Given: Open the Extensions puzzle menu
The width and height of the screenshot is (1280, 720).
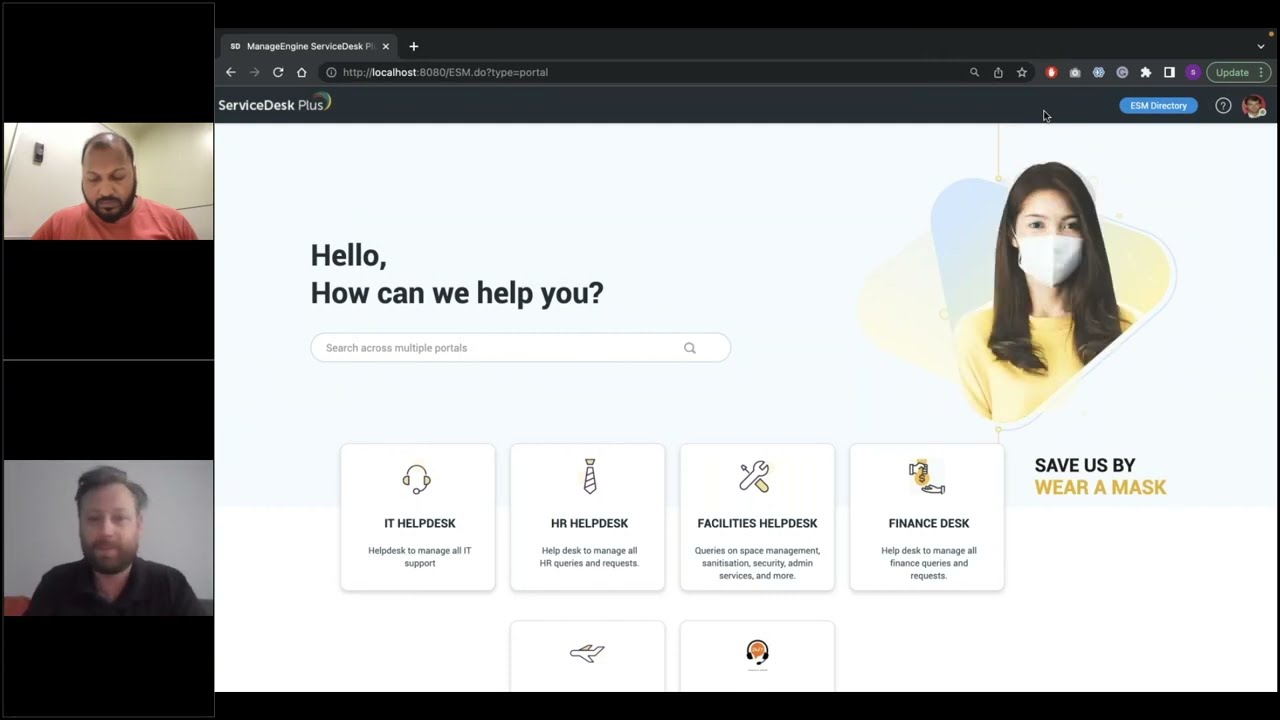Looking at the screenshot, I should point(1146,72).
